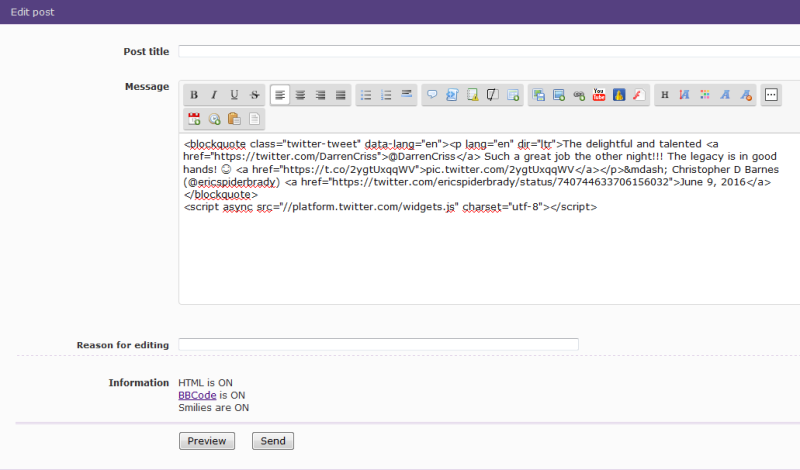This screenshot has width=800, height=470.
Task: Insert a code block
Action: pos(452,95)
